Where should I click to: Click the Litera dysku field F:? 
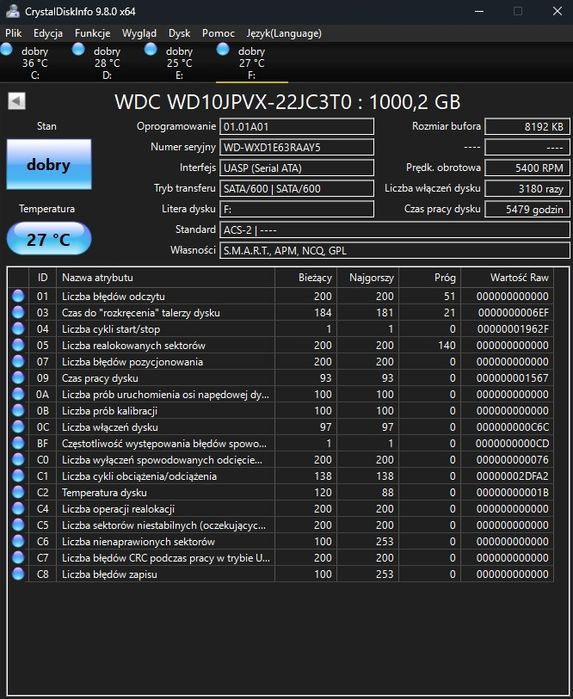tap(297, 209)
